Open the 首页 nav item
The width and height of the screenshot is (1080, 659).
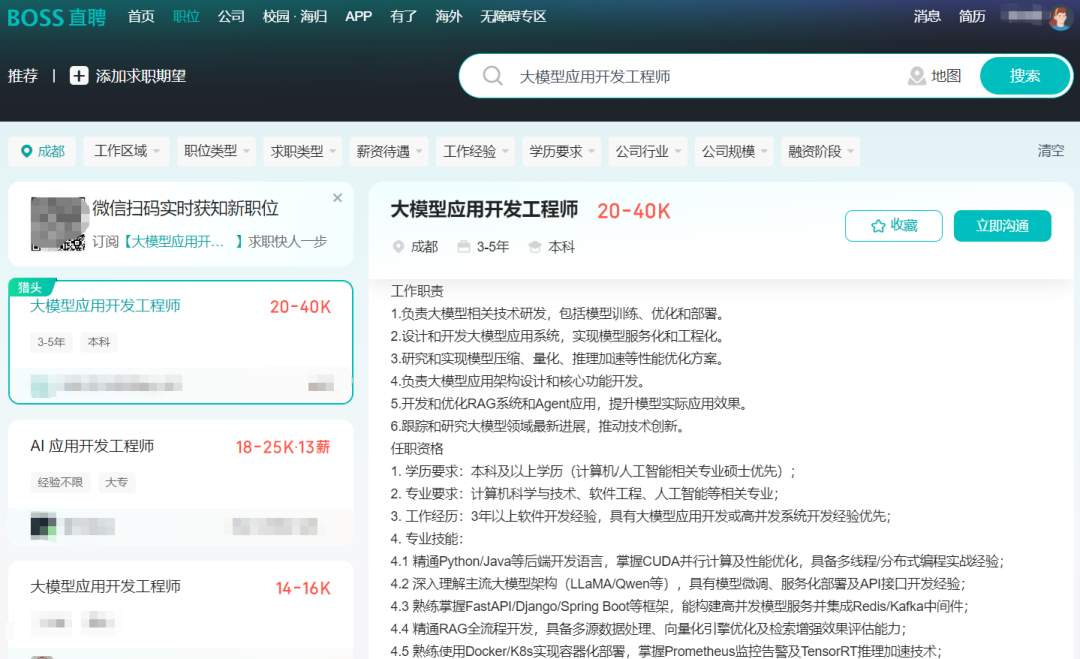[x=141, y=17]
